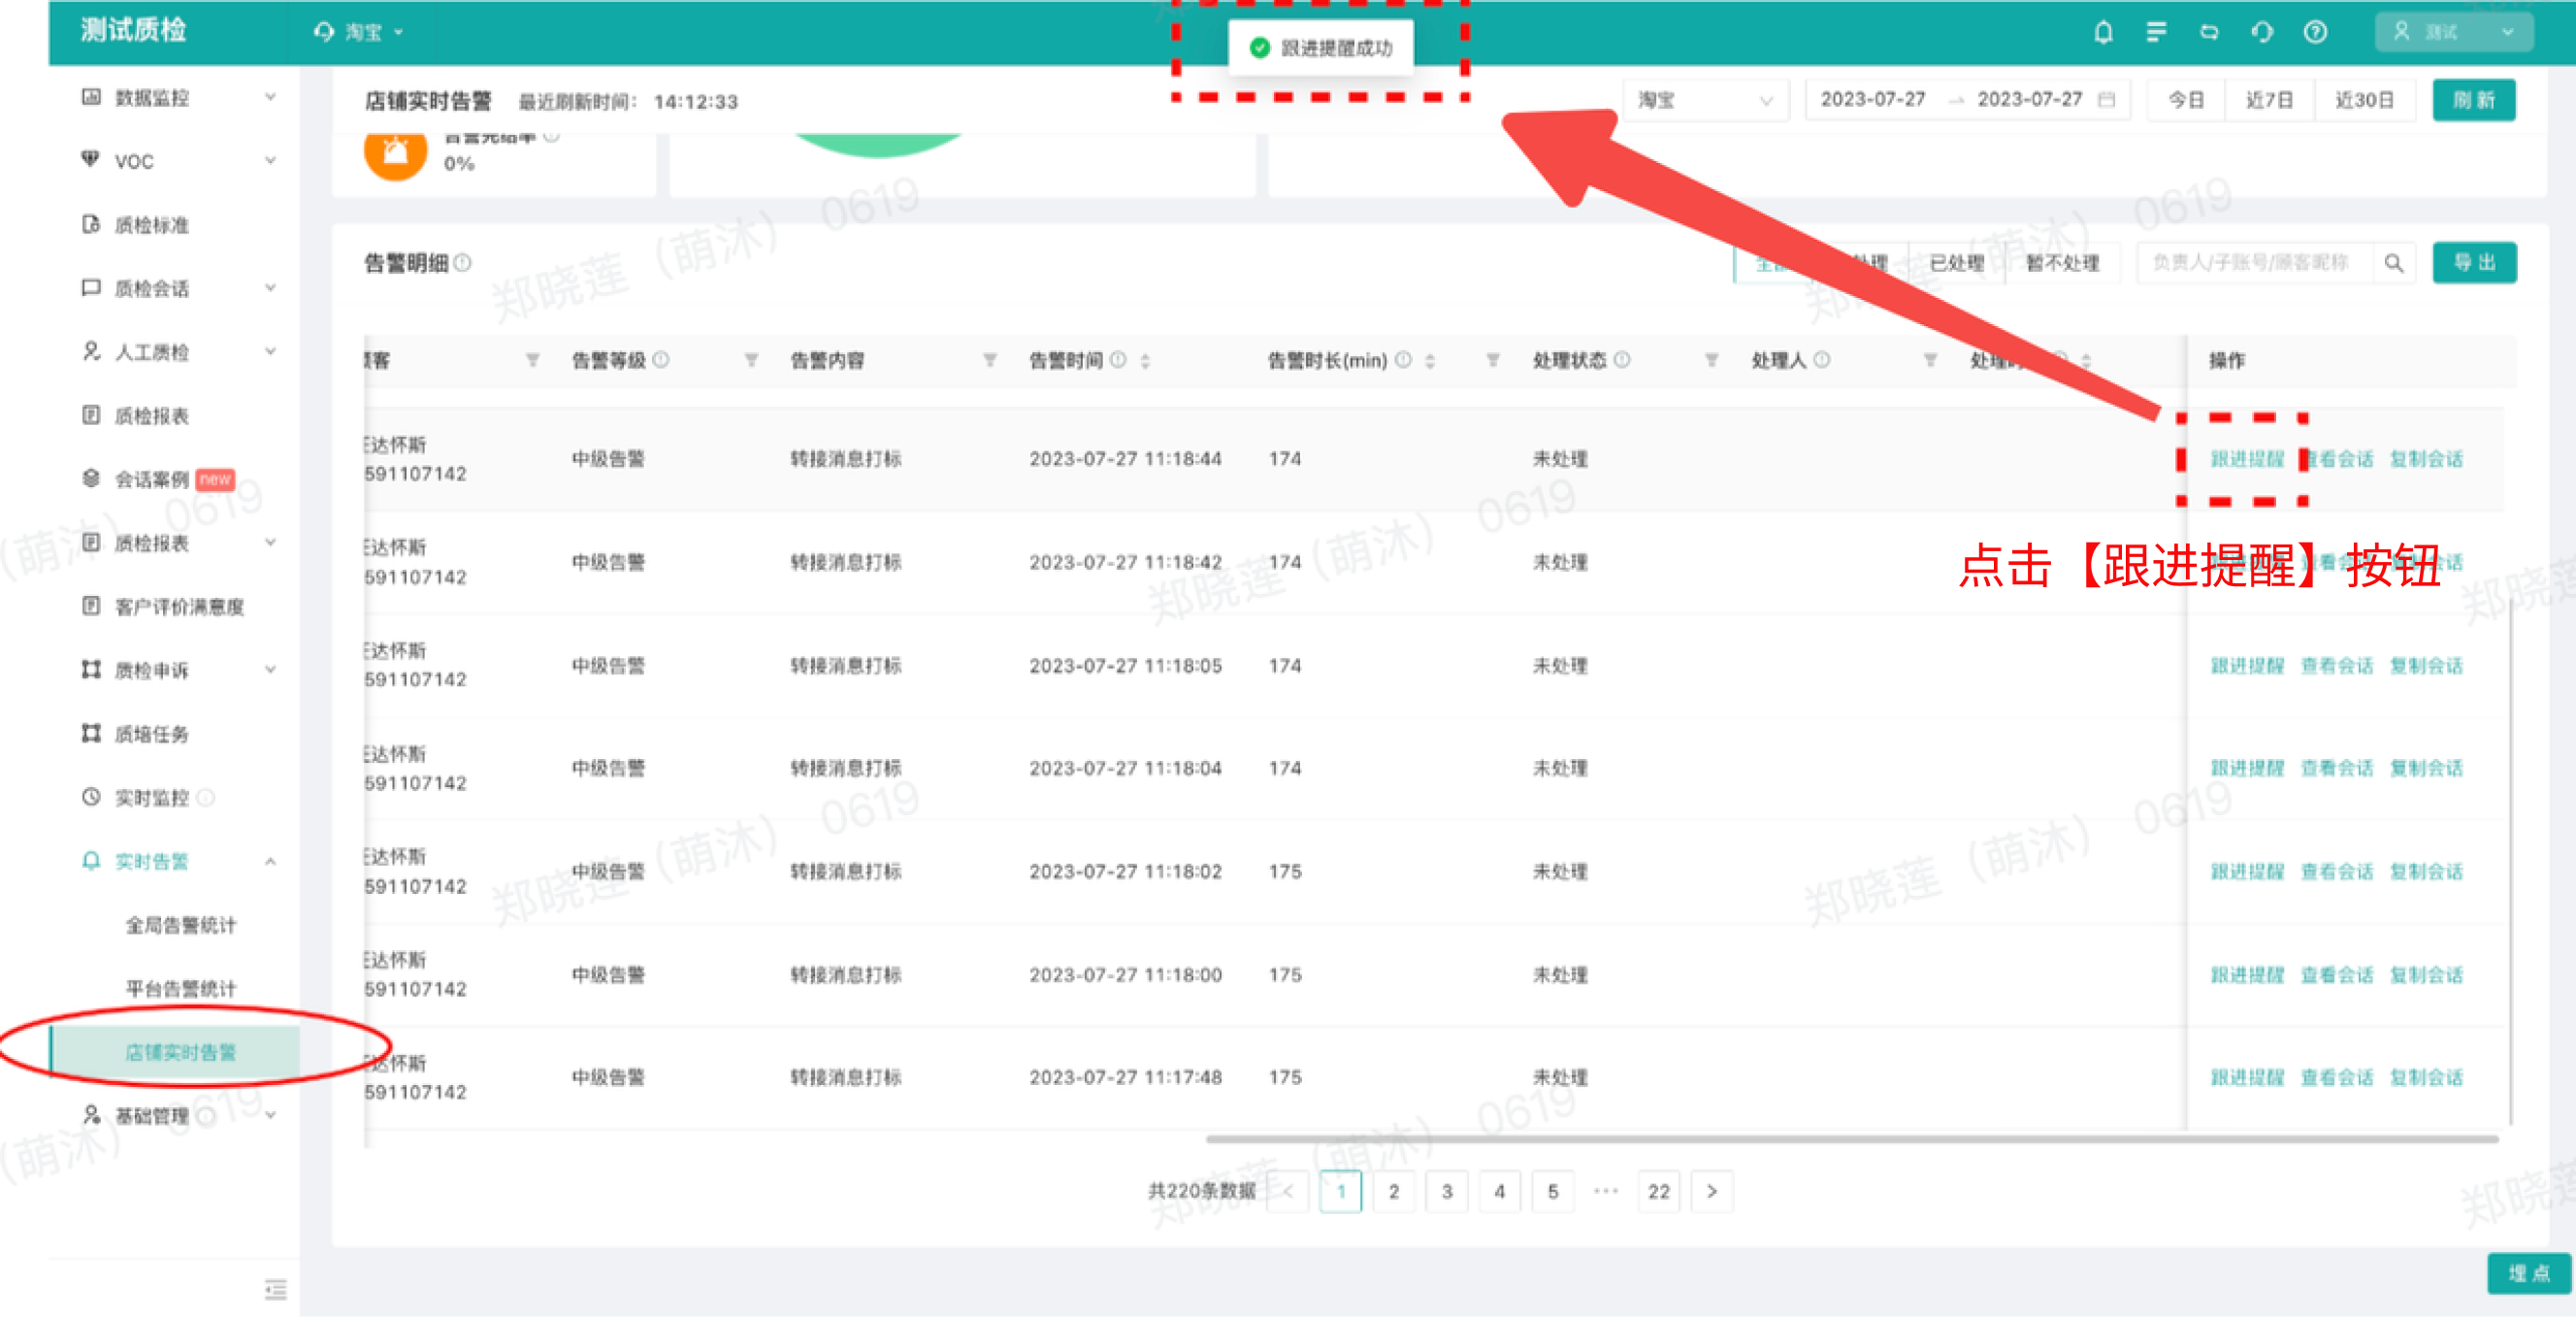Screen dimensions: 2576x1317
Task: Open 质检标准 in sidebar
Action: (152, 225)
